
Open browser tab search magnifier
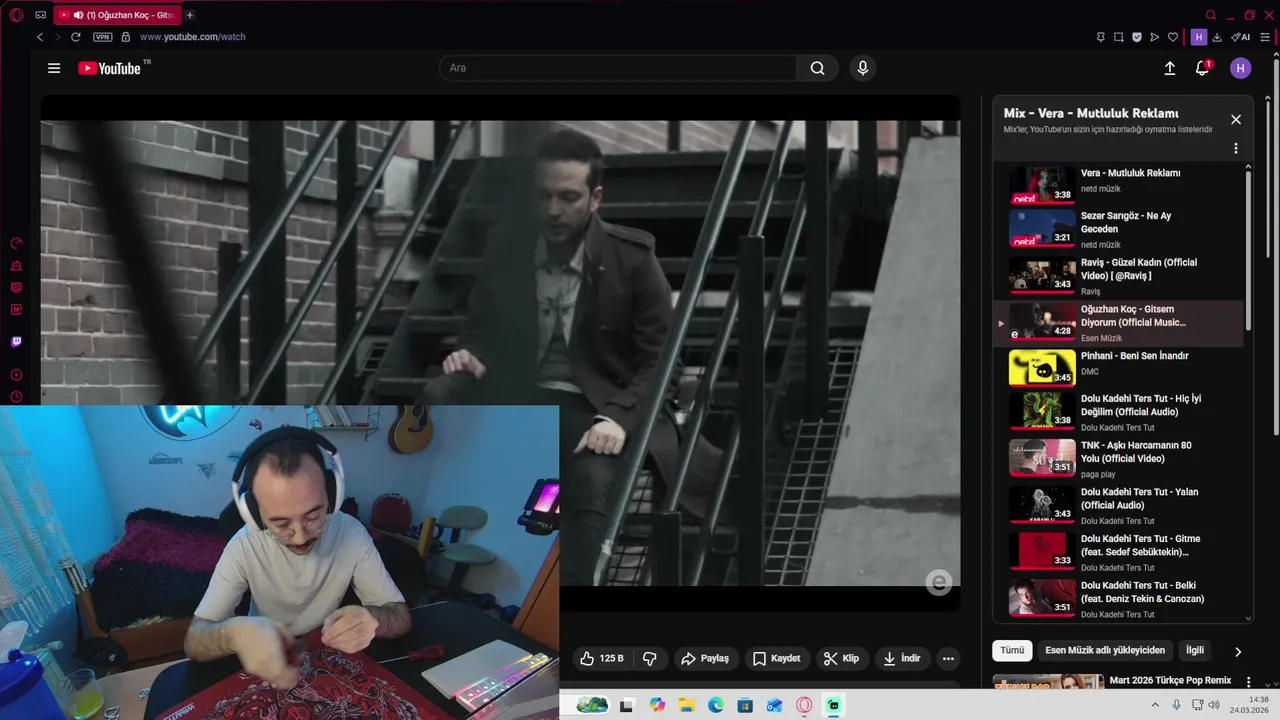(1211, 15)
